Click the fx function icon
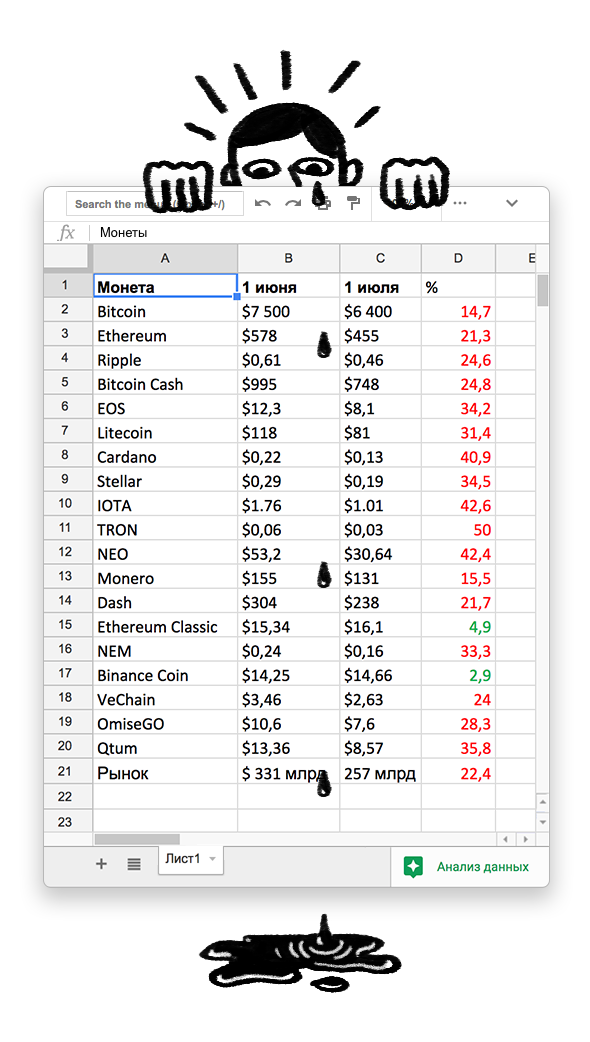Image resolution: width=590 pixels, height=1042 pixels. coord(66,233)
